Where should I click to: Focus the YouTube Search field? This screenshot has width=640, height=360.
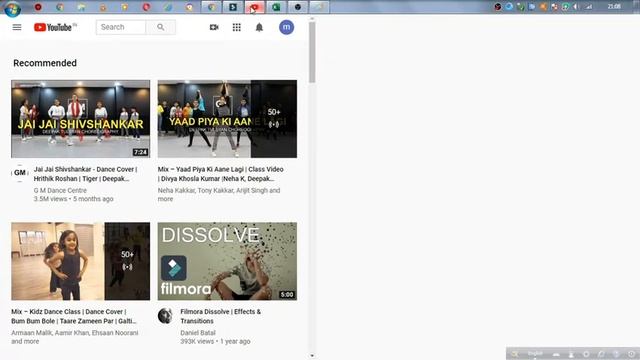121,27
